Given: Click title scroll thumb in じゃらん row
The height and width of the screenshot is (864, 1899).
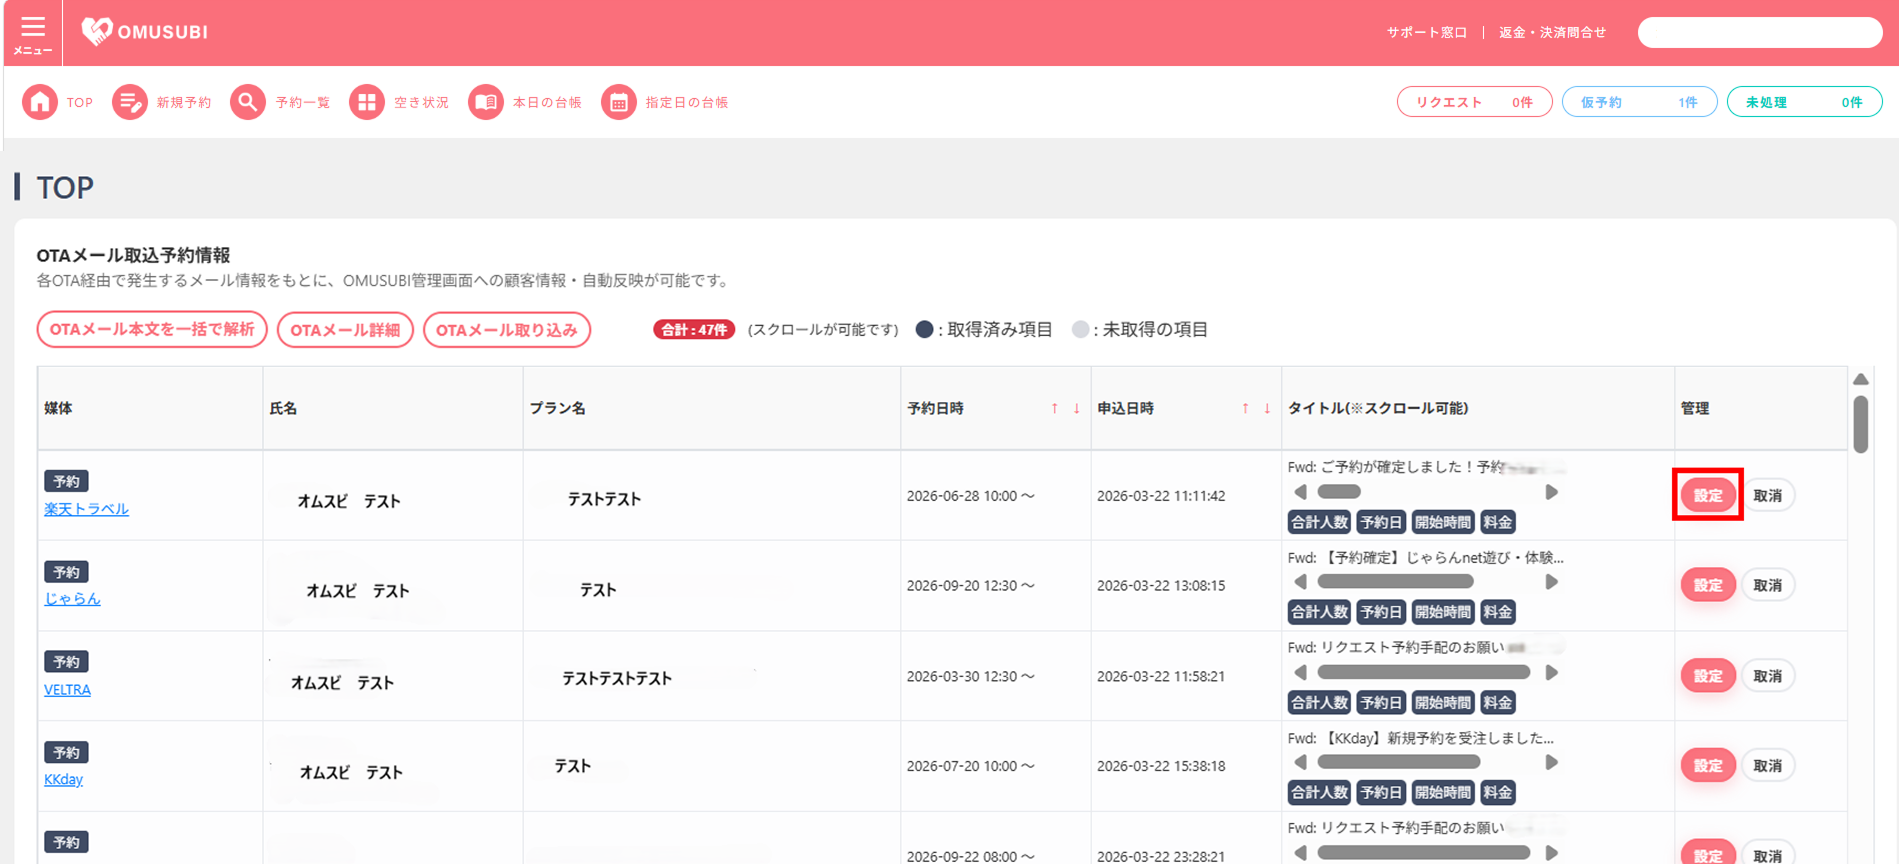Looking at the screenshot, I should click(x=1395, y=582).
